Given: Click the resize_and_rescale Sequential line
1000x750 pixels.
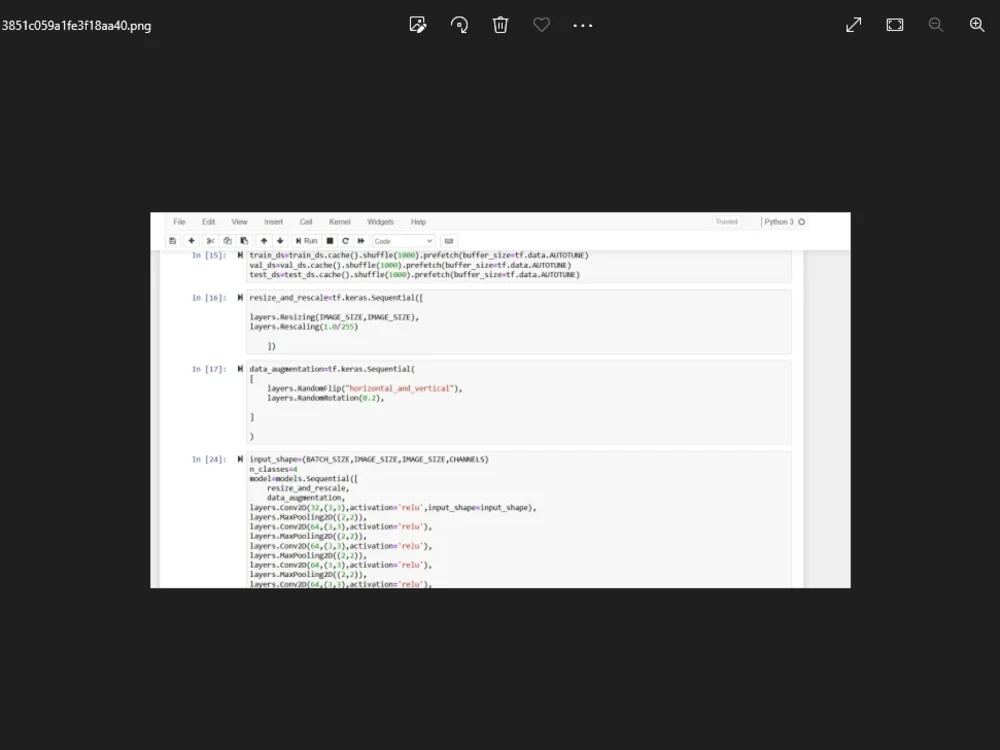Looking at the screenshot, I should (x=336, y=298).
